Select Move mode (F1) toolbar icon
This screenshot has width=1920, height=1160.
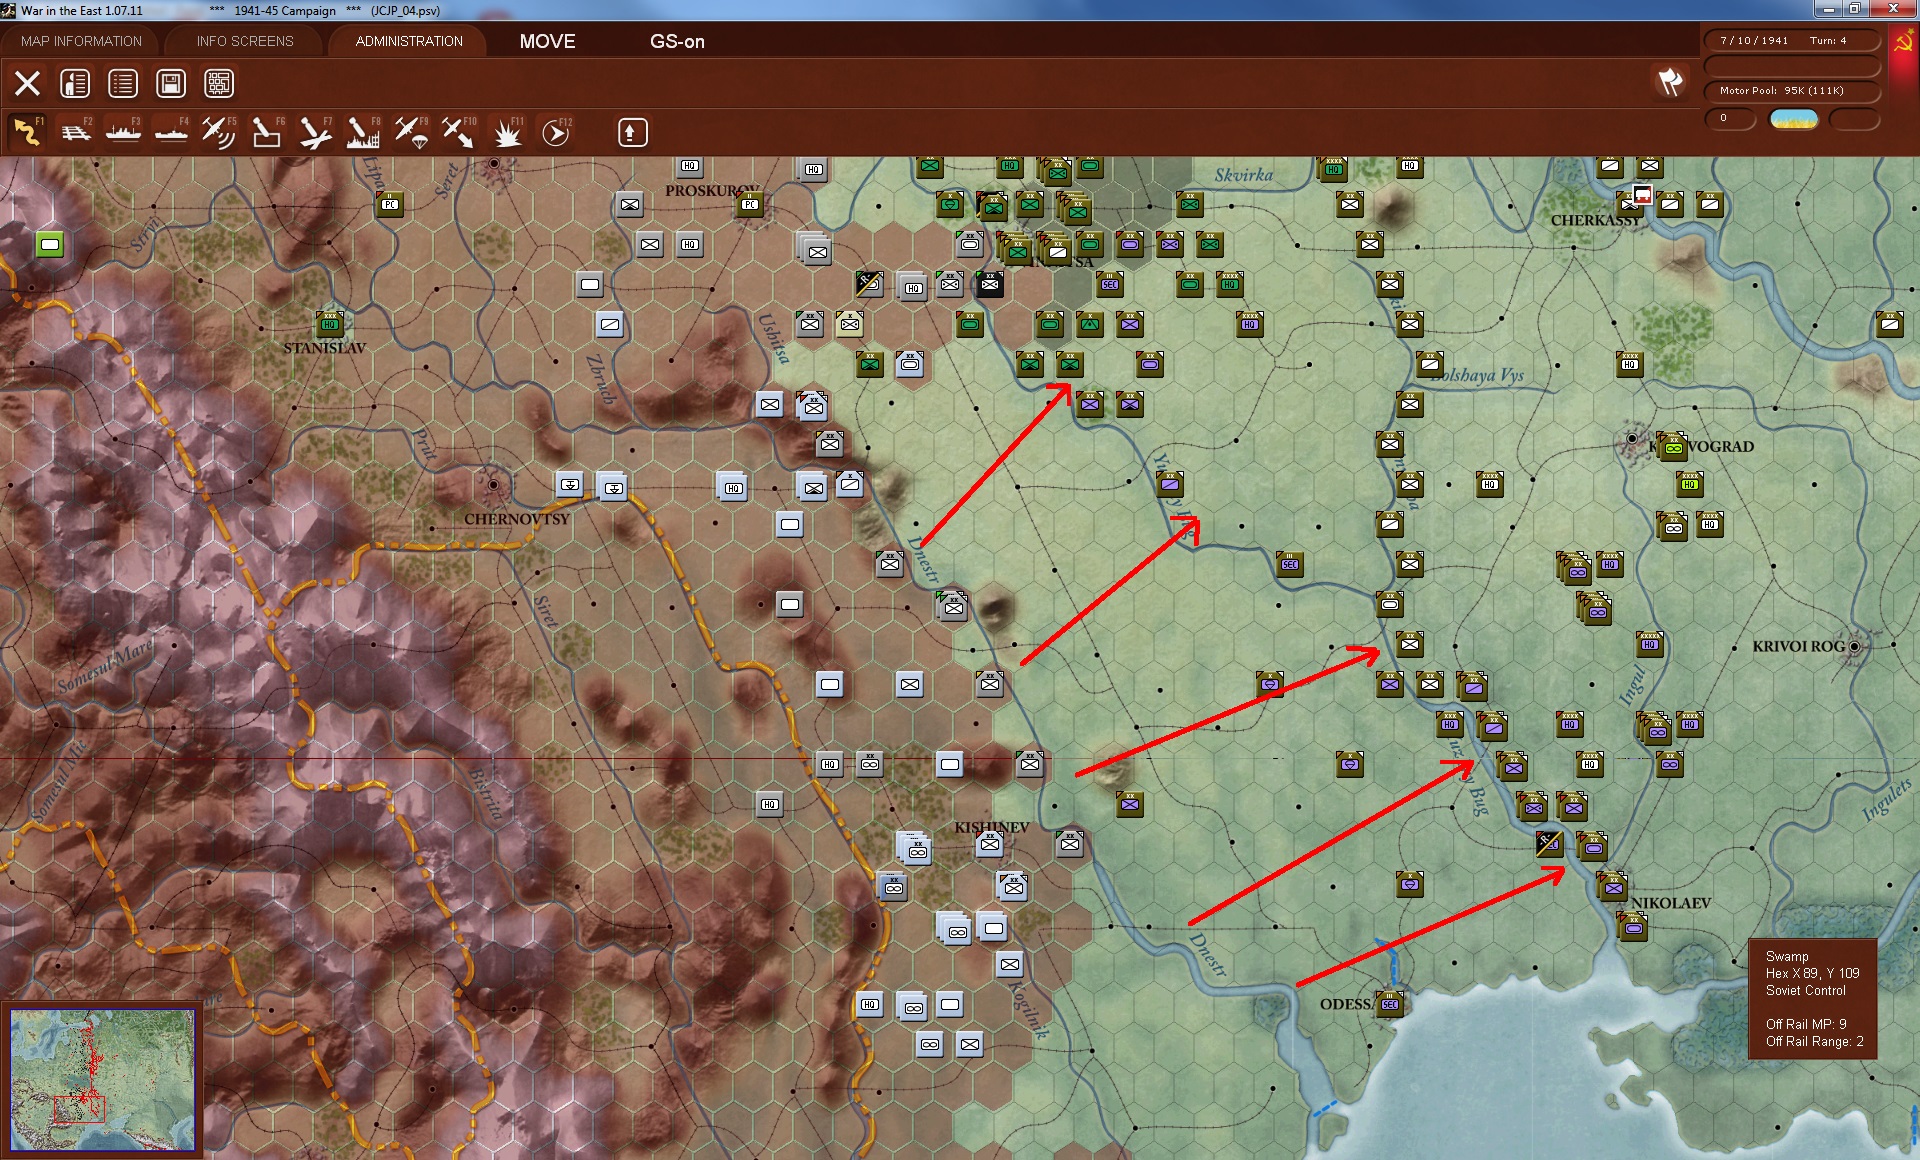(27, 132)
